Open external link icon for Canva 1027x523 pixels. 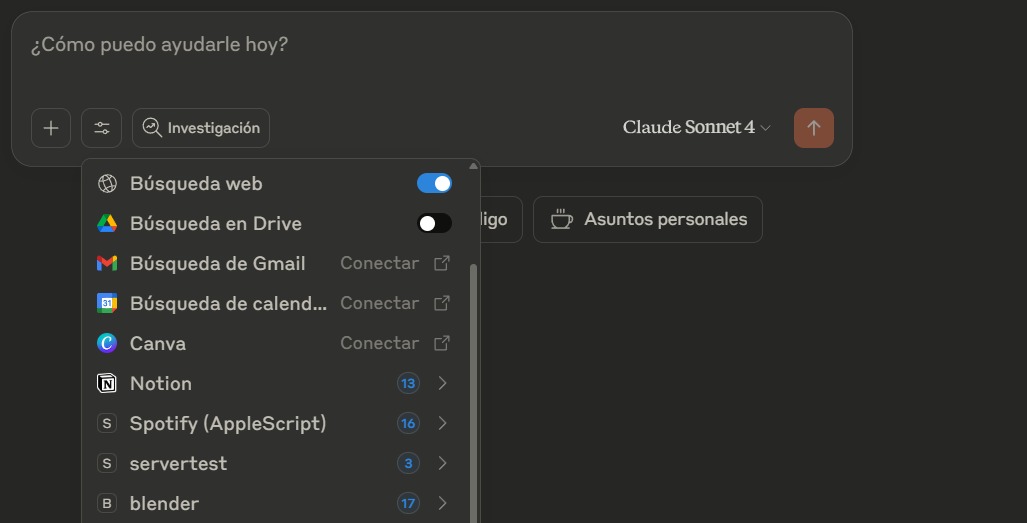[442, 343]
